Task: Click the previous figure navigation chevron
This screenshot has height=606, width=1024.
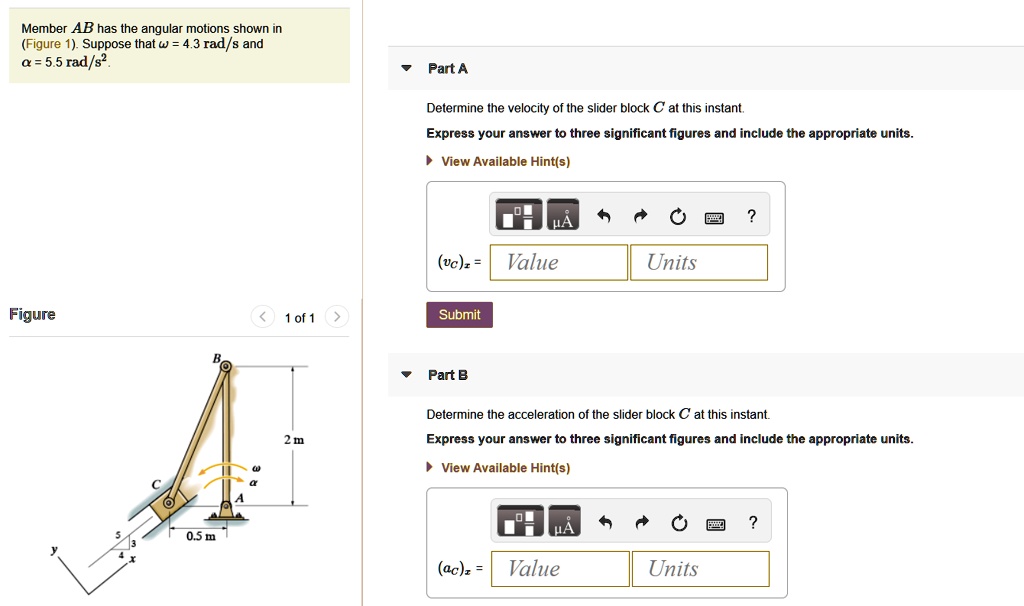Action: click(262, 317)
